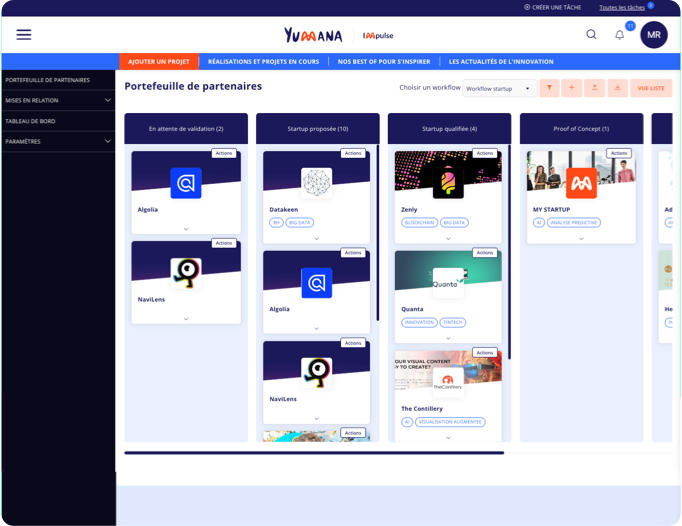Go to Nos best of pour s'inspirer

(x=384, y=62)
